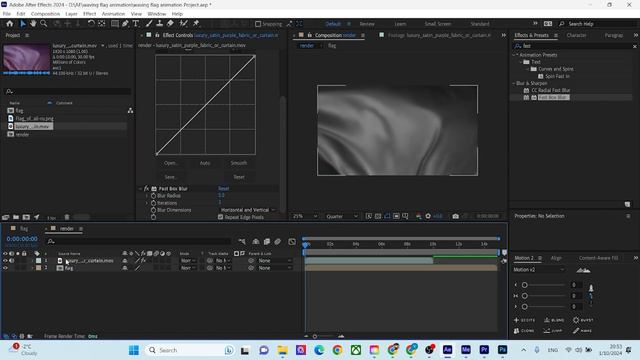The height and width of the screenshot is (360, 640).
Task: Select the Roto Brush tool
Action: (183, 24)
